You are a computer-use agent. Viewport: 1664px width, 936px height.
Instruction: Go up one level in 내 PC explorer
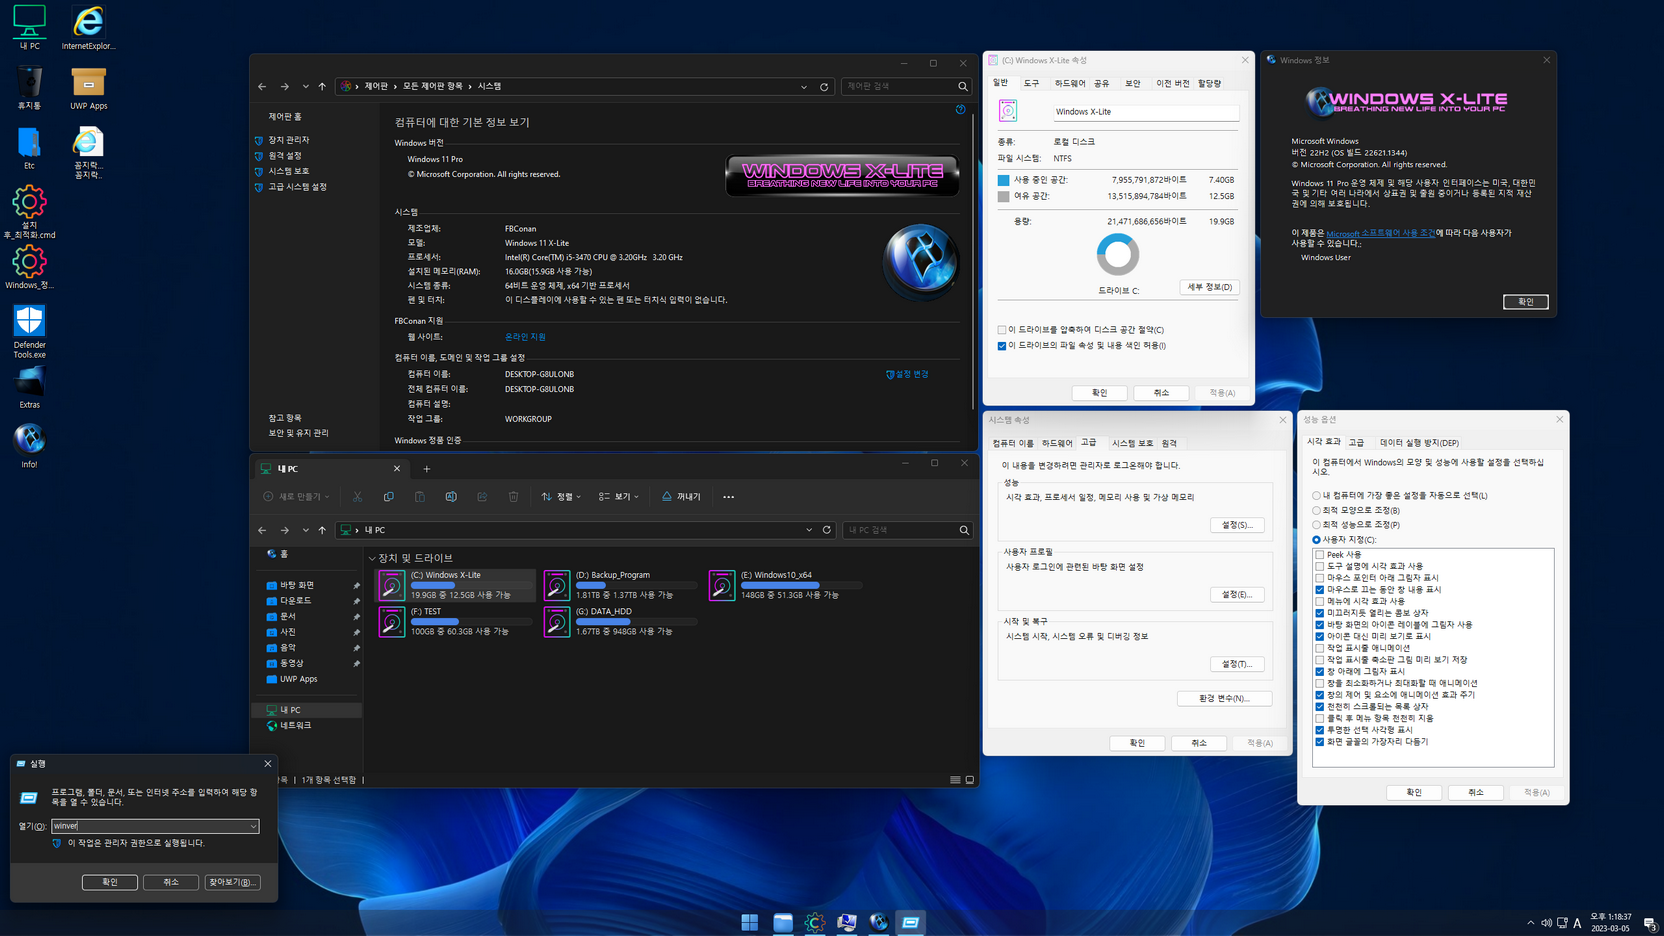coord(322,530)
